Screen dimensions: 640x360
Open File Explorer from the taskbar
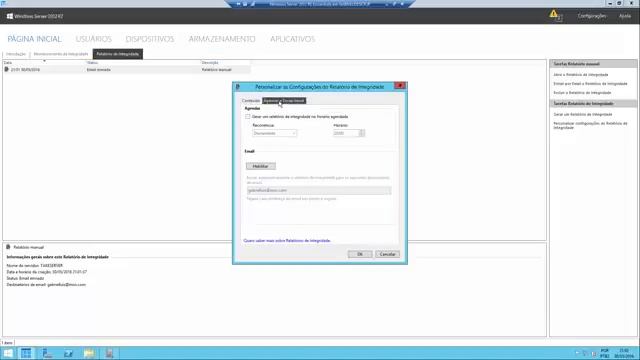coord(89,353)
